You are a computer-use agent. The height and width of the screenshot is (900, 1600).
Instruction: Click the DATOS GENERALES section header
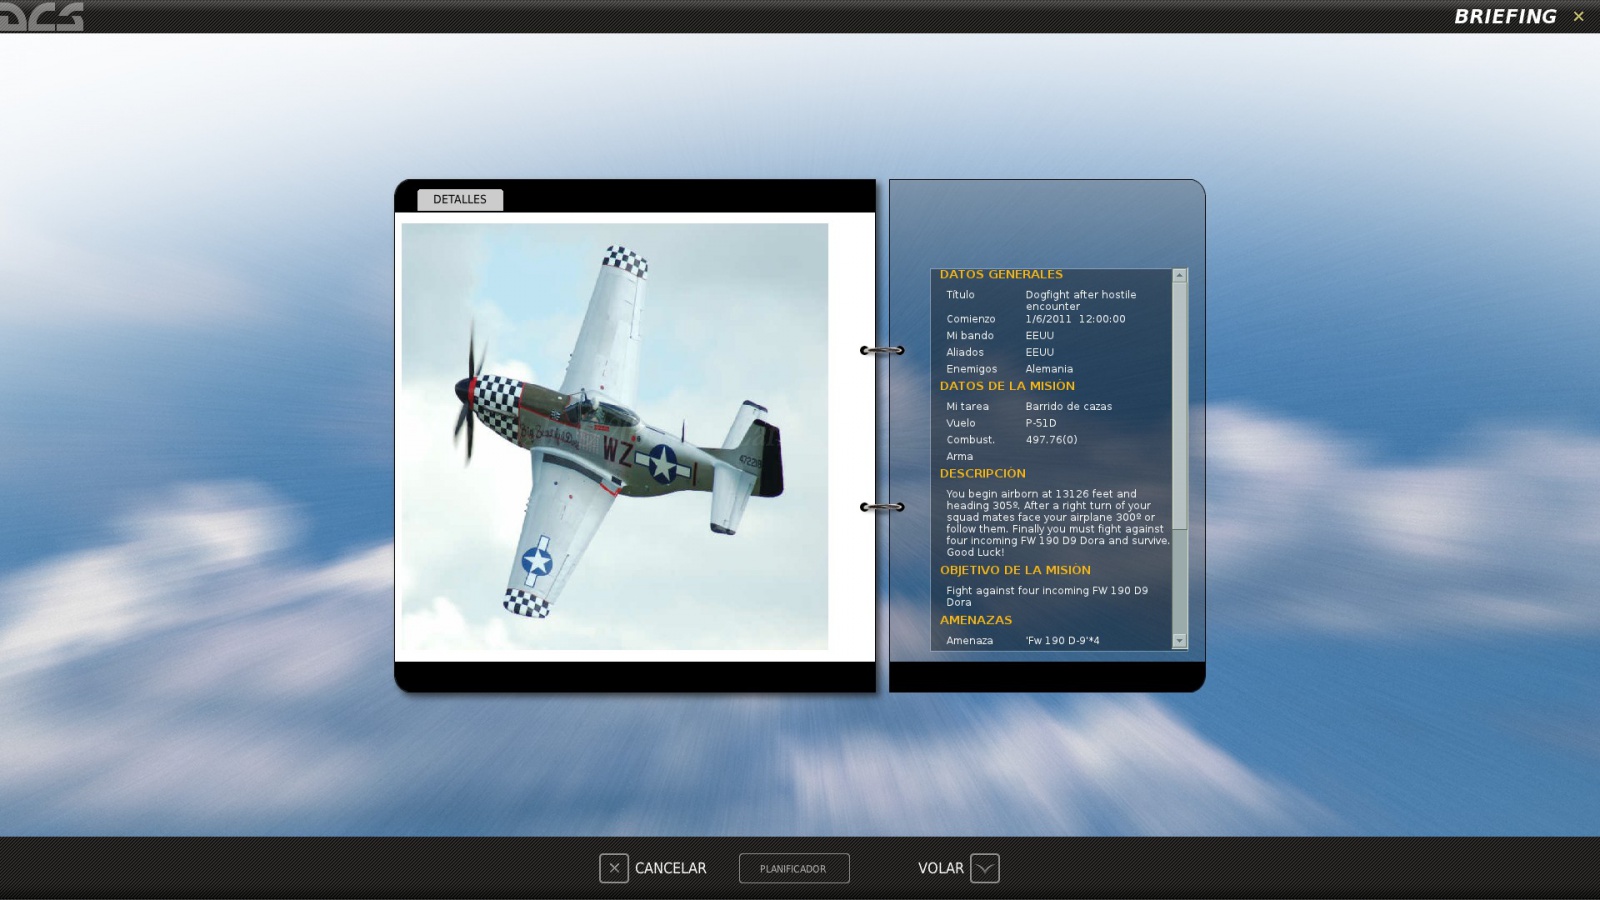tap(1001, 274)
